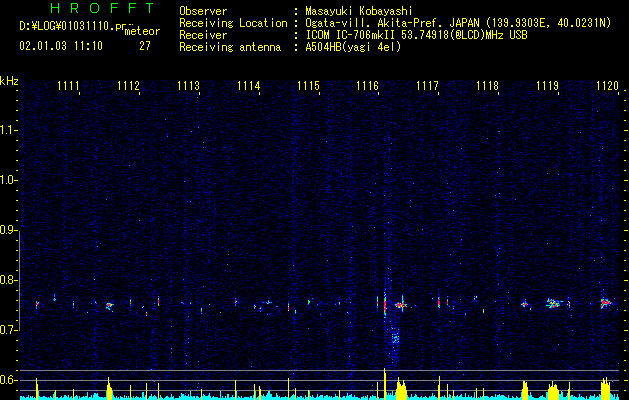Click the 1.0 frequency axis label
The image size is (629, 400).
tap(8, 180)
